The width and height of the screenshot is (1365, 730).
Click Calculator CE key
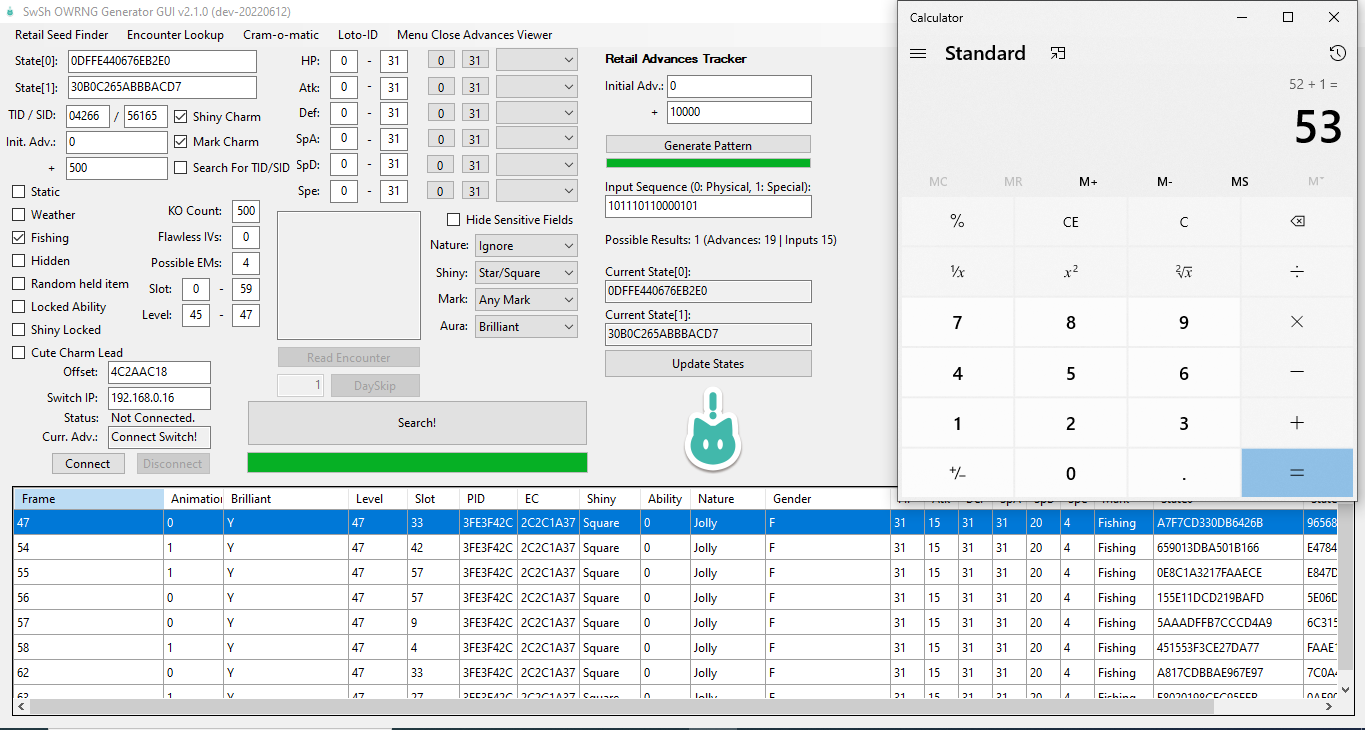pos(1070,222)
